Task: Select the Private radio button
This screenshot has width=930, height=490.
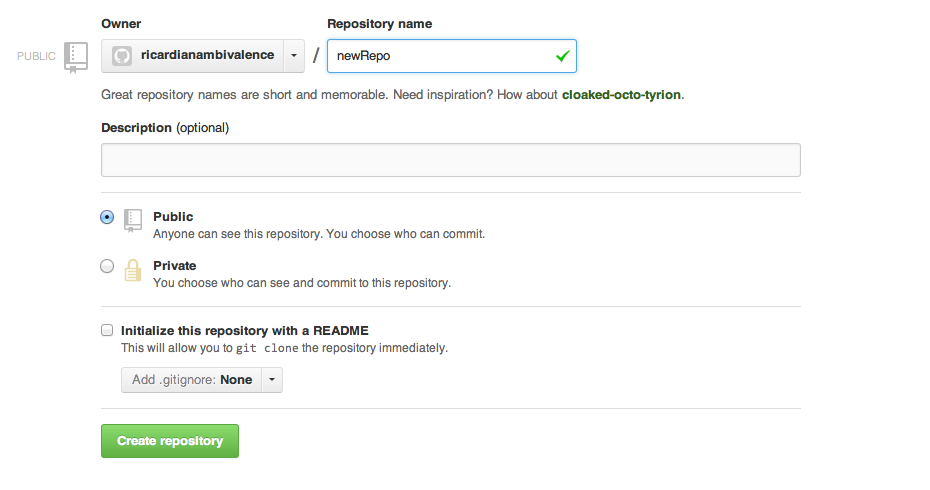Action: coord(107,266)
